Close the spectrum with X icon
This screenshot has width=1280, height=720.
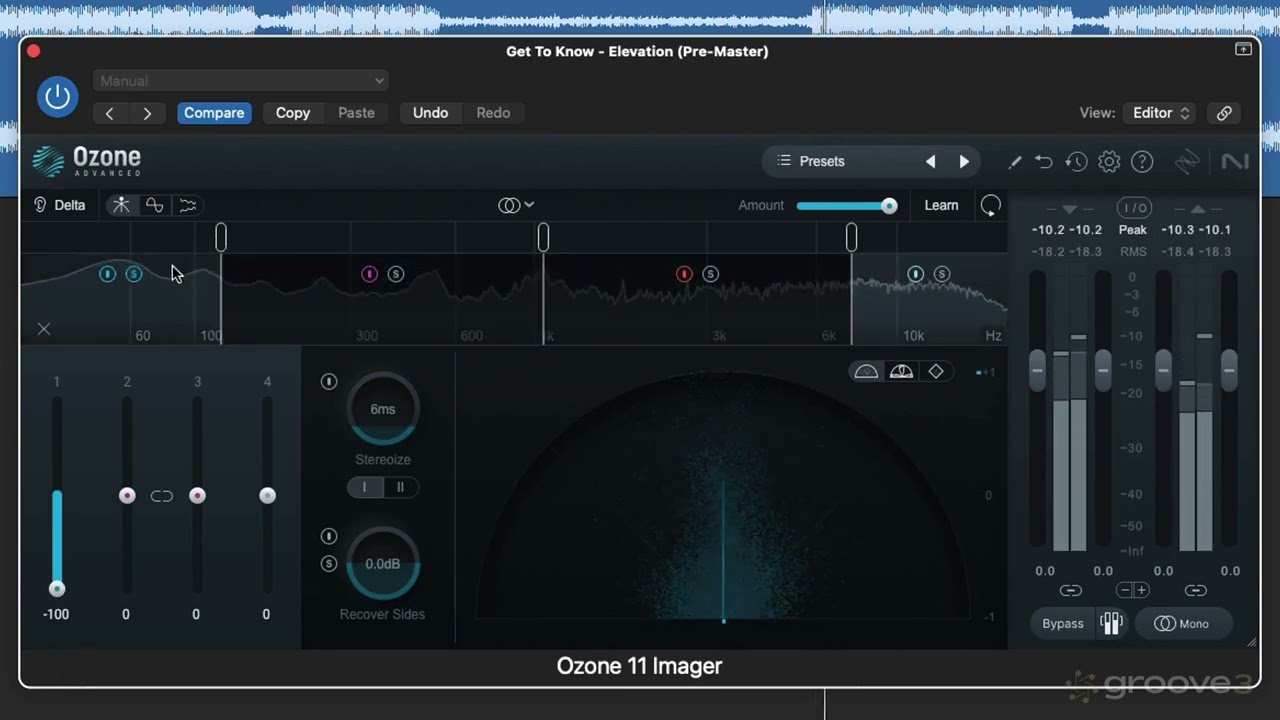click(x=44, y=329)
